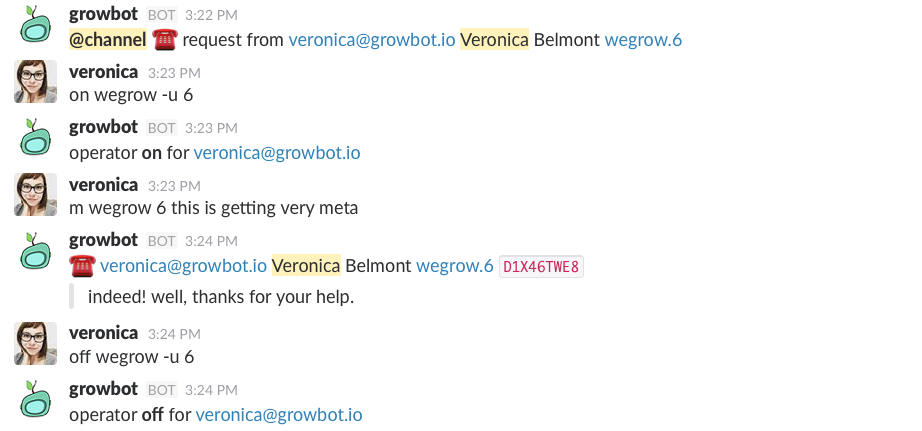
Task: Open veronica's avatar next to 'this is getting very meta'
Action: tap(35, 194)
